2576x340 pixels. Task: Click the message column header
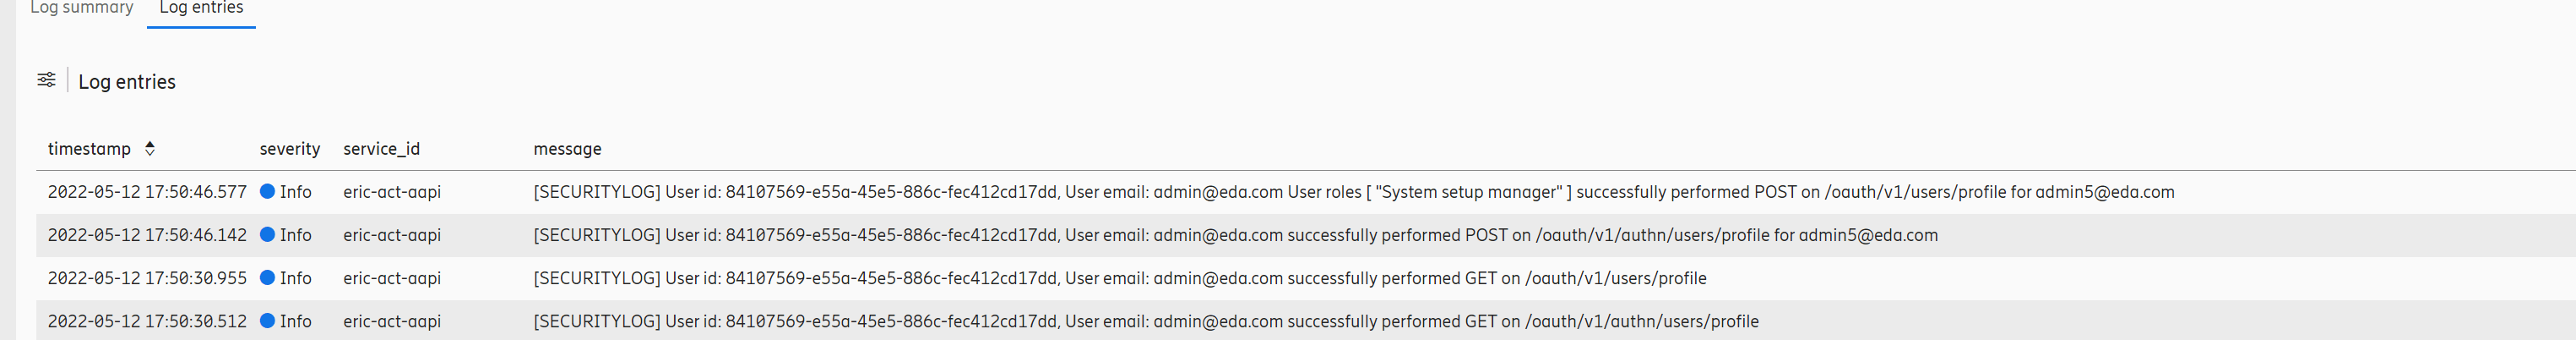(x=567, y=148)
